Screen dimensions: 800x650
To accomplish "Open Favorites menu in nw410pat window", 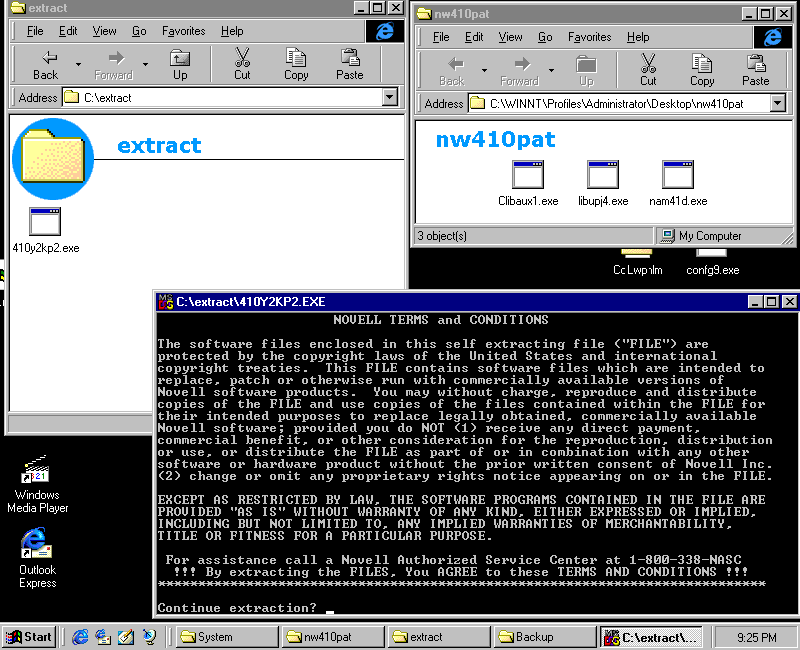I will click(x=589, y=37).
